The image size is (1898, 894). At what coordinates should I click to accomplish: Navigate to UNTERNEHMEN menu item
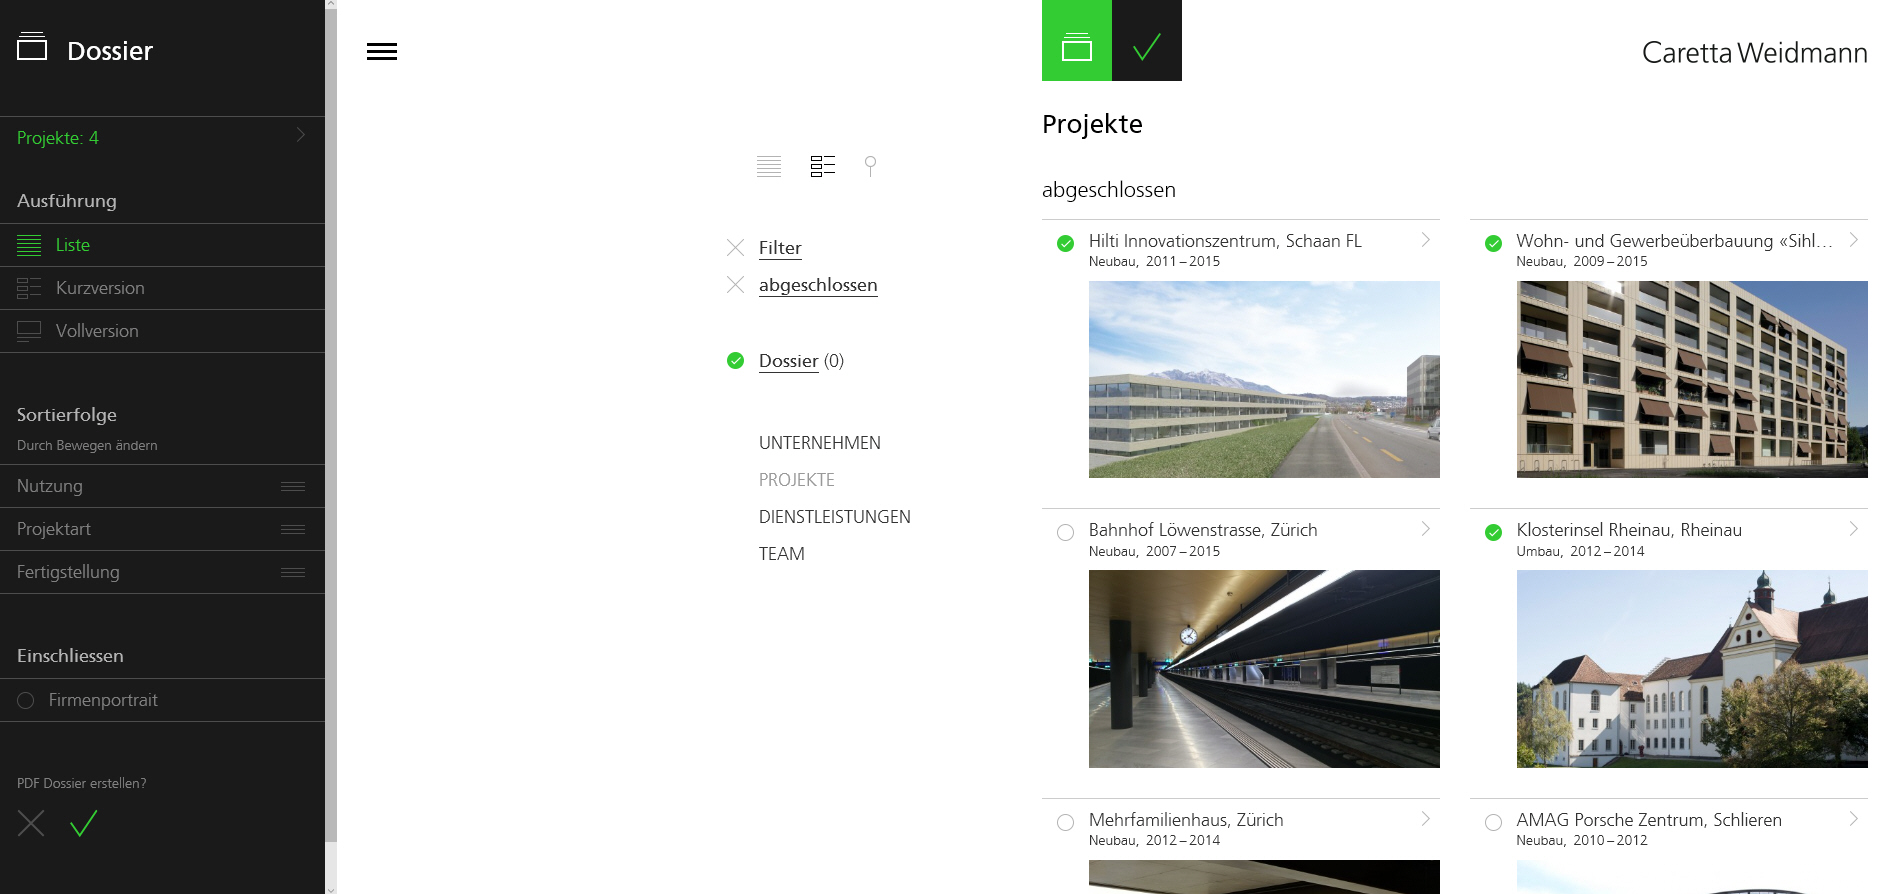pyautogui.click(x=819, y=443)
